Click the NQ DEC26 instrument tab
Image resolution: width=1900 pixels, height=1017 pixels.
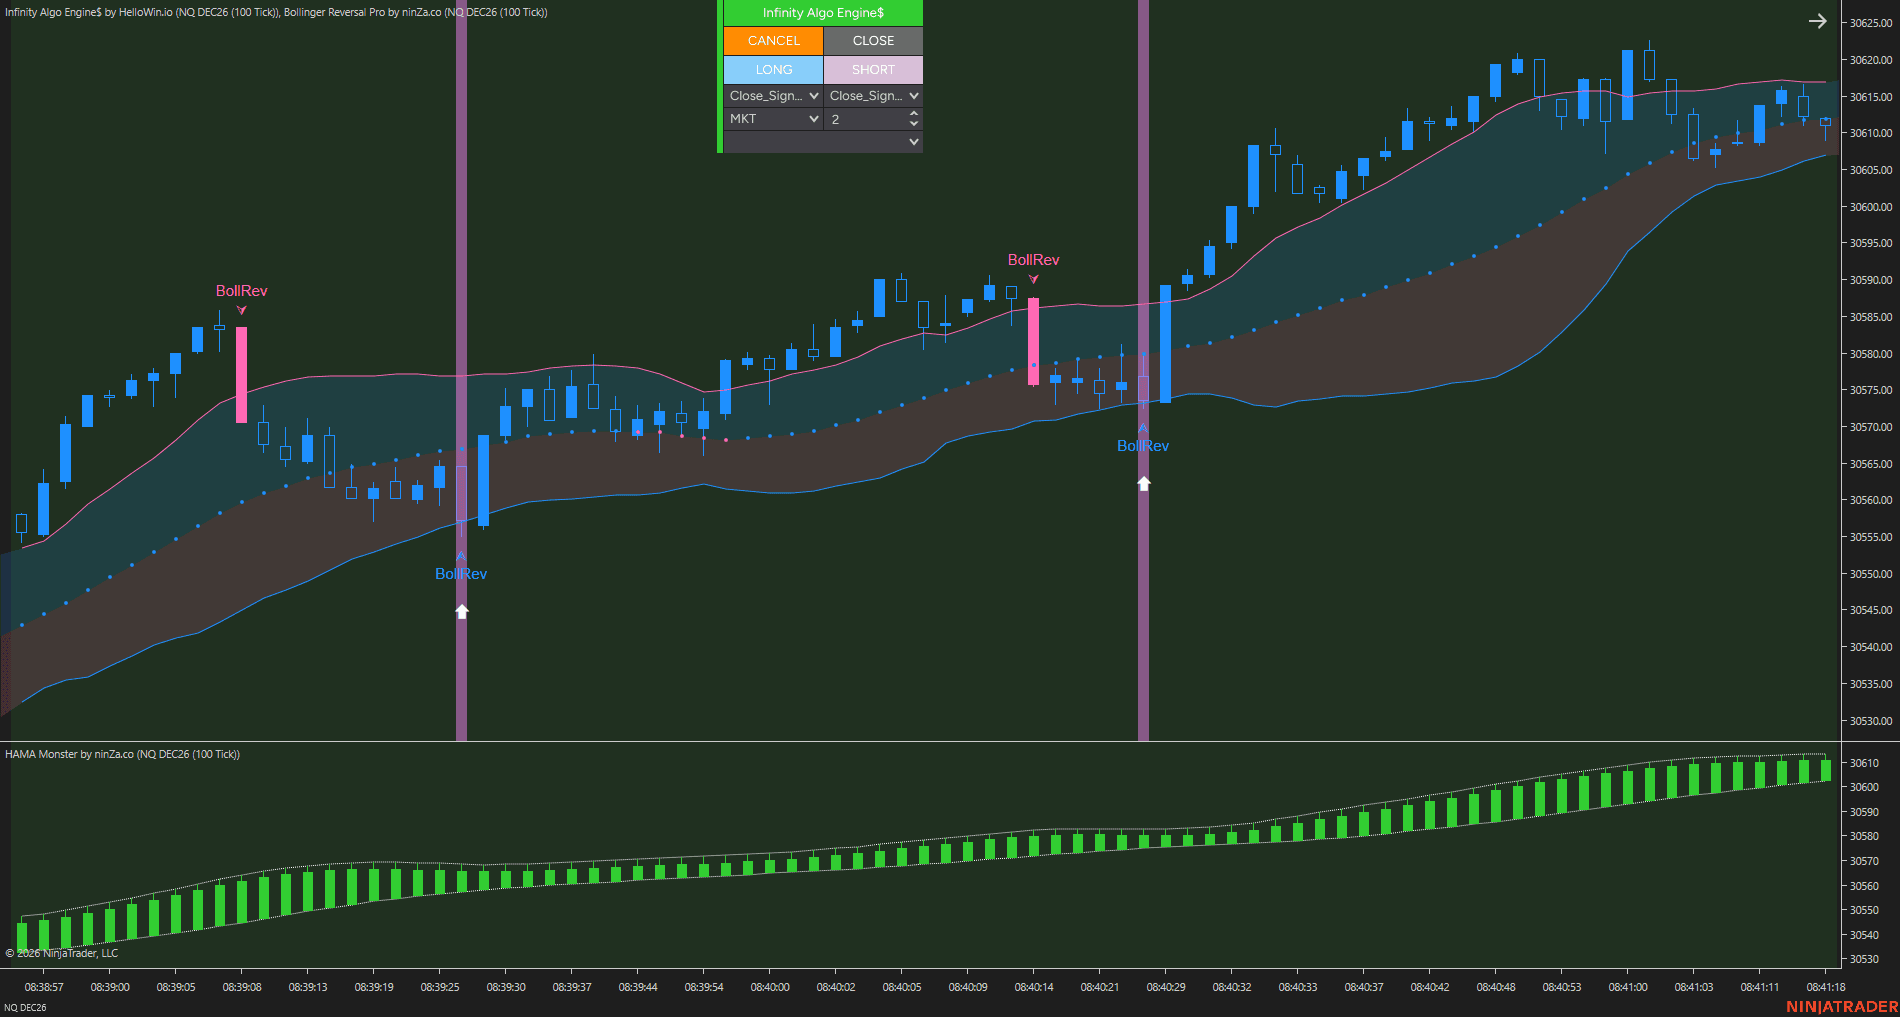tap(25, 1007)
